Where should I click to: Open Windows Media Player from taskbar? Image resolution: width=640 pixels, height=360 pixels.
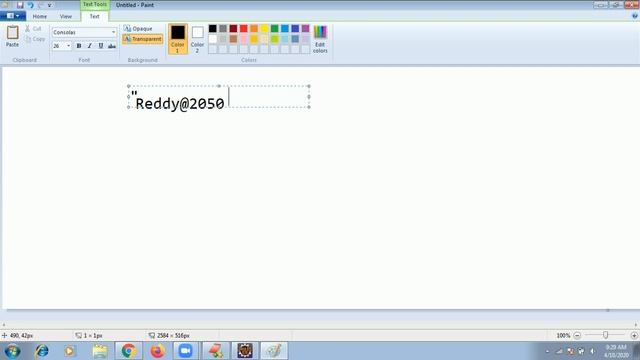[69, 351]
